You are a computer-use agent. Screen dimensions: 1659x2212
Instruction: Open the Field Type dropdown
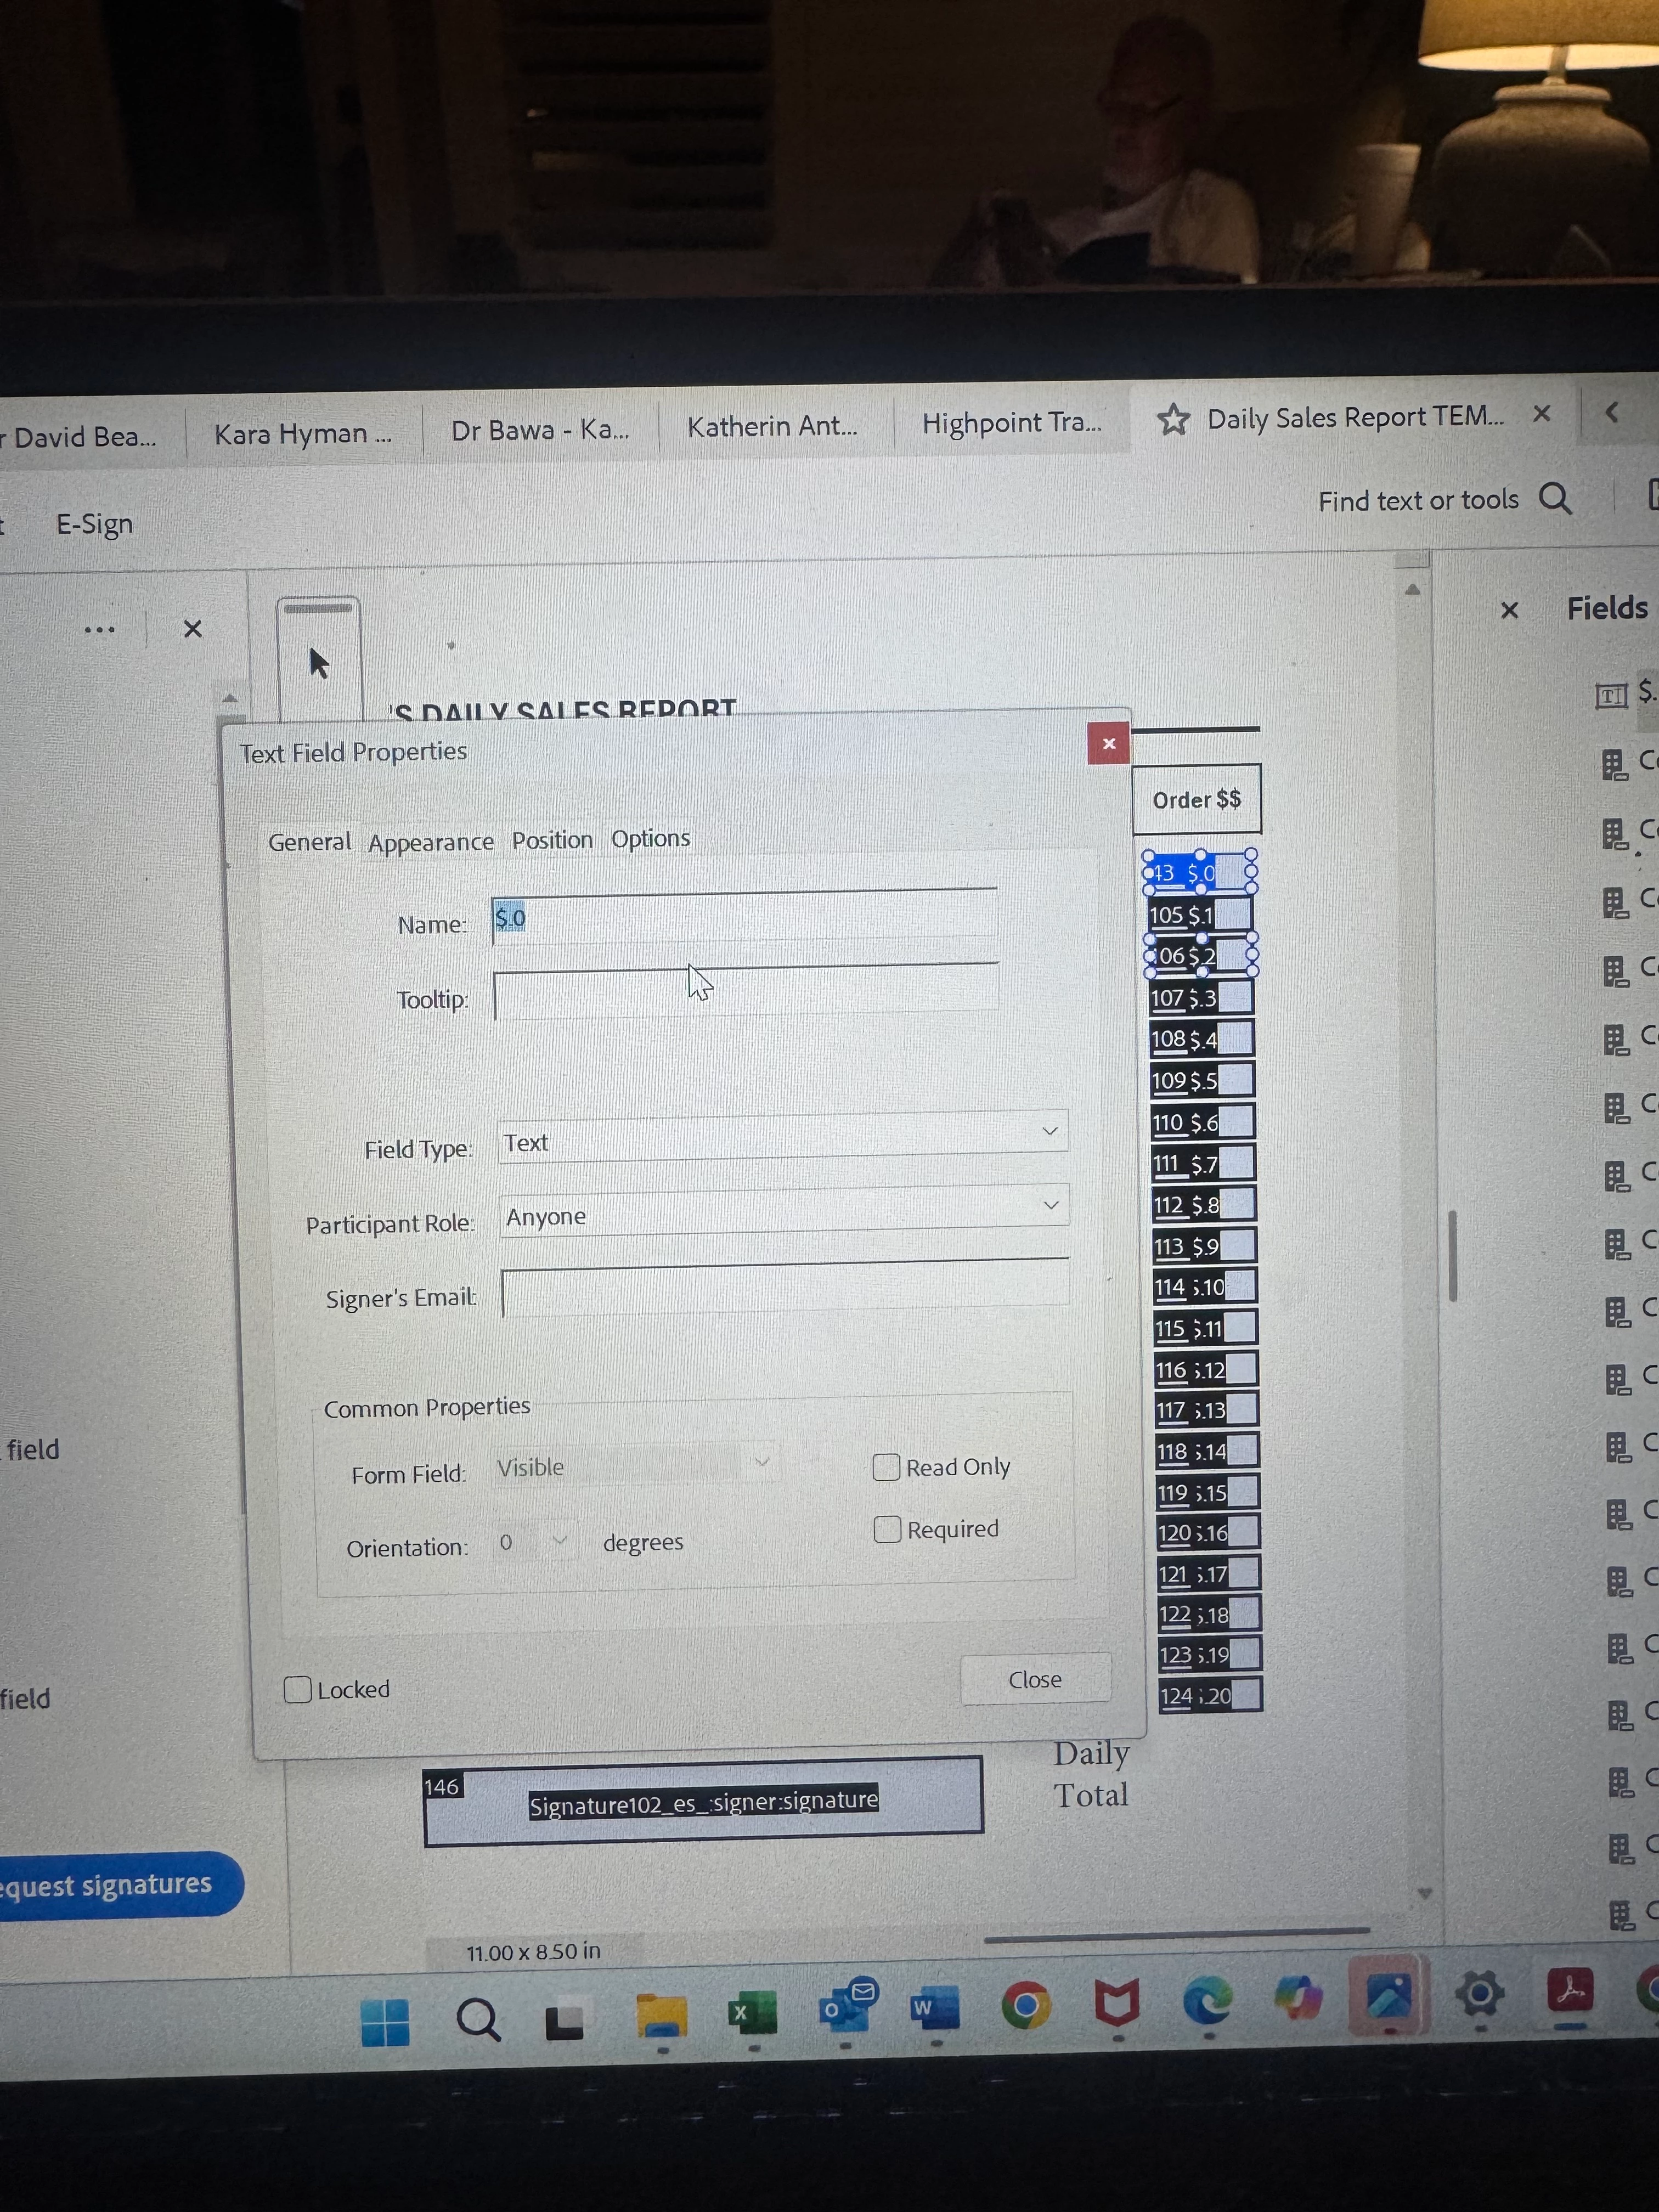pyautogui.click(x=782, y=1138)
